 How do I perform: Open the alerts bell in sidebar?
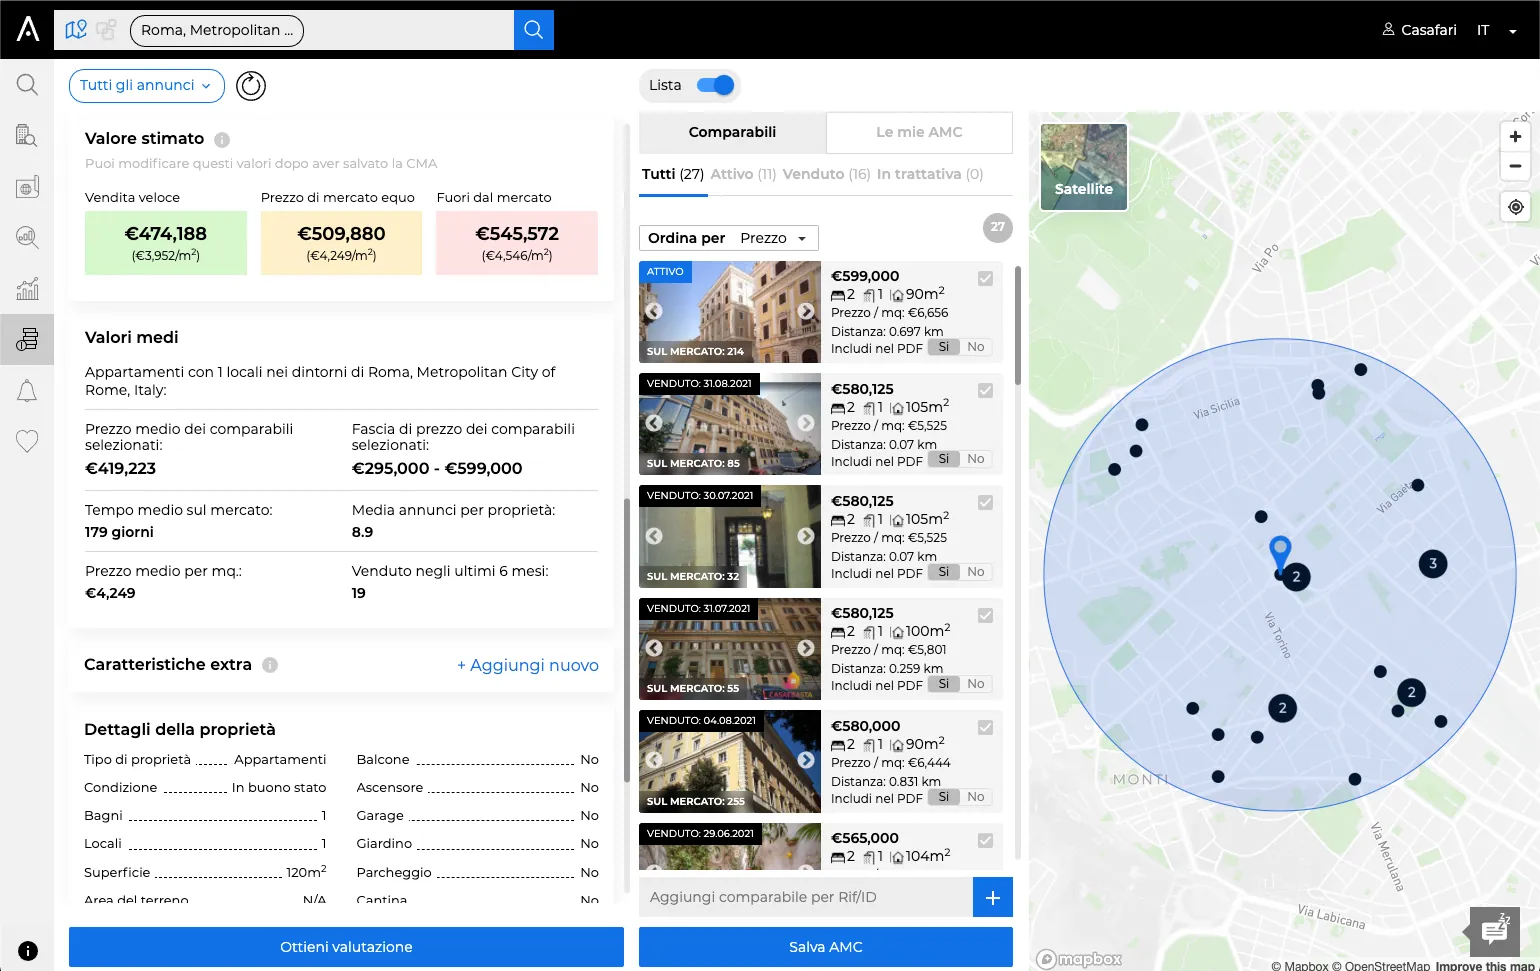27,391
